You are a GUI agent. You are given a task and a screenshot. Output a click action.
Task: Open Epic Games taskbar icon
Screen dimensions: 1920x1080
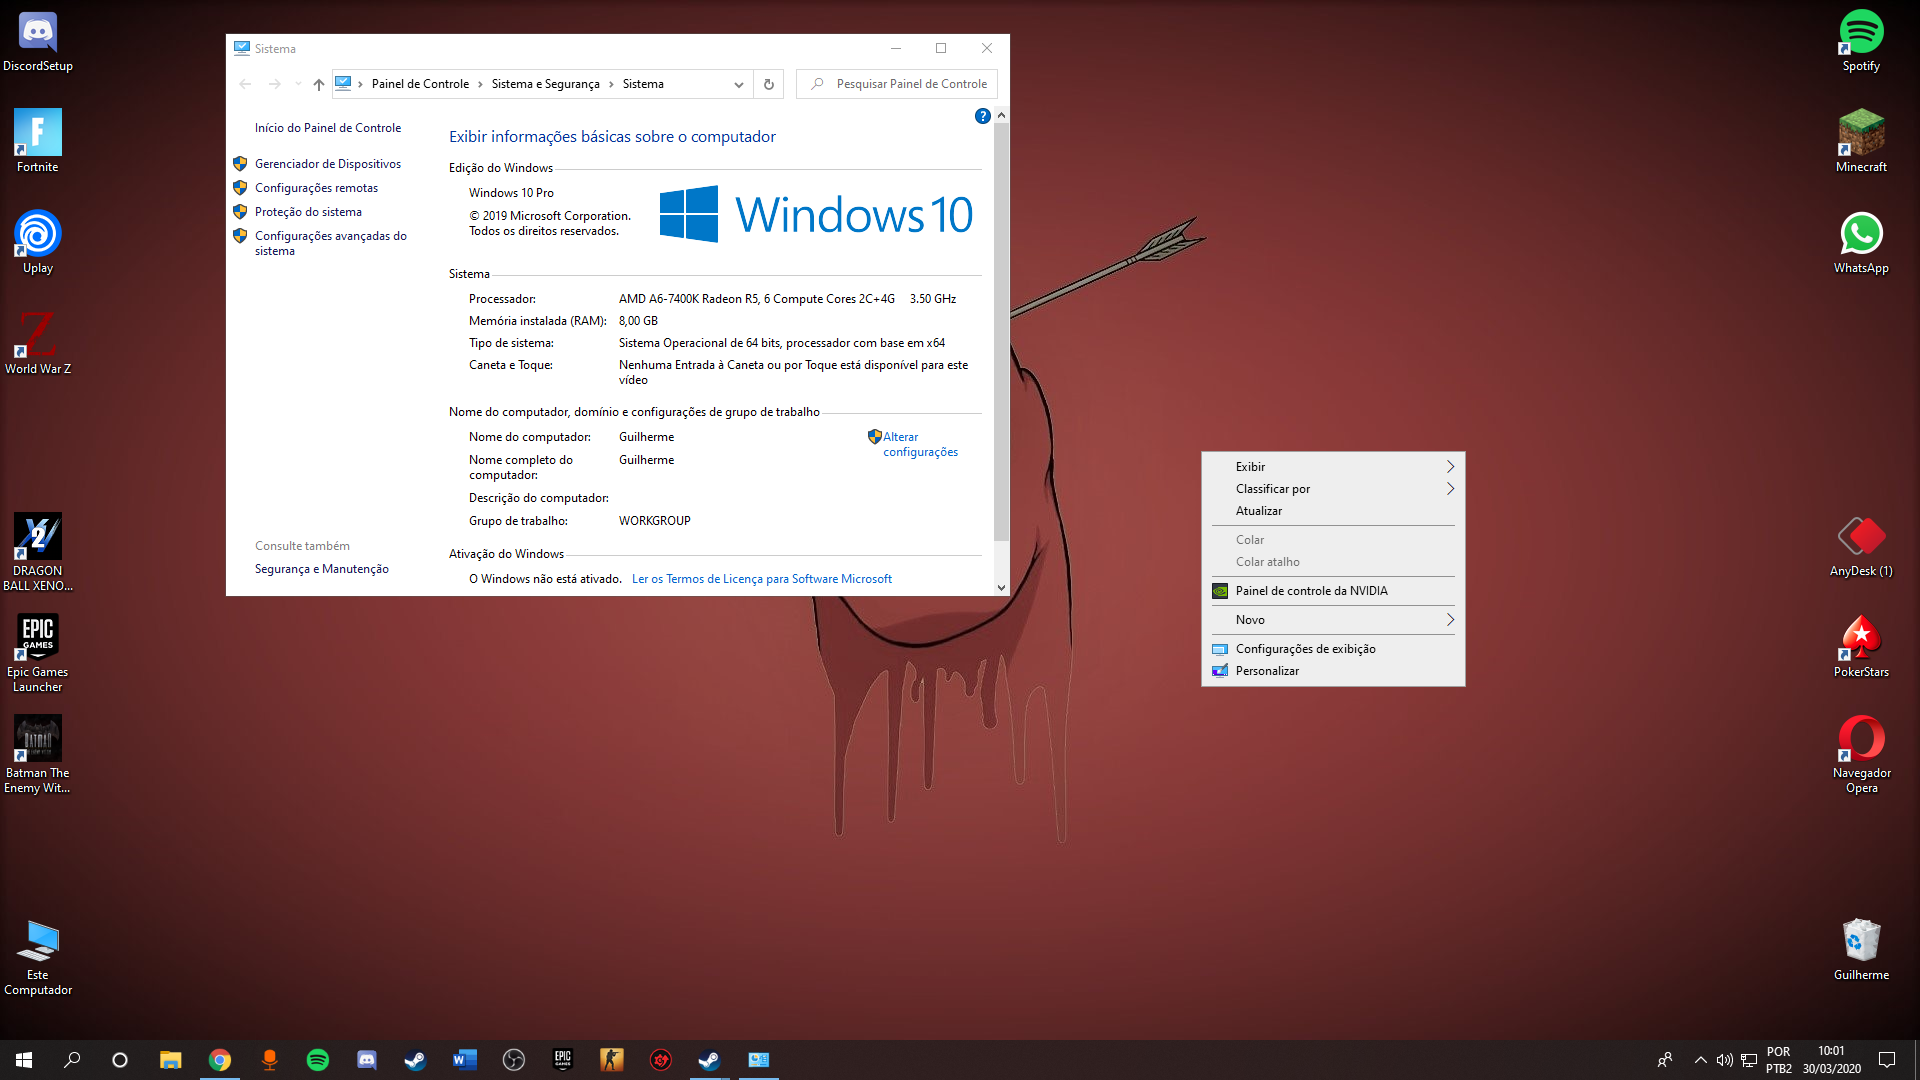pyautogui.click(x=563, y=1060)
